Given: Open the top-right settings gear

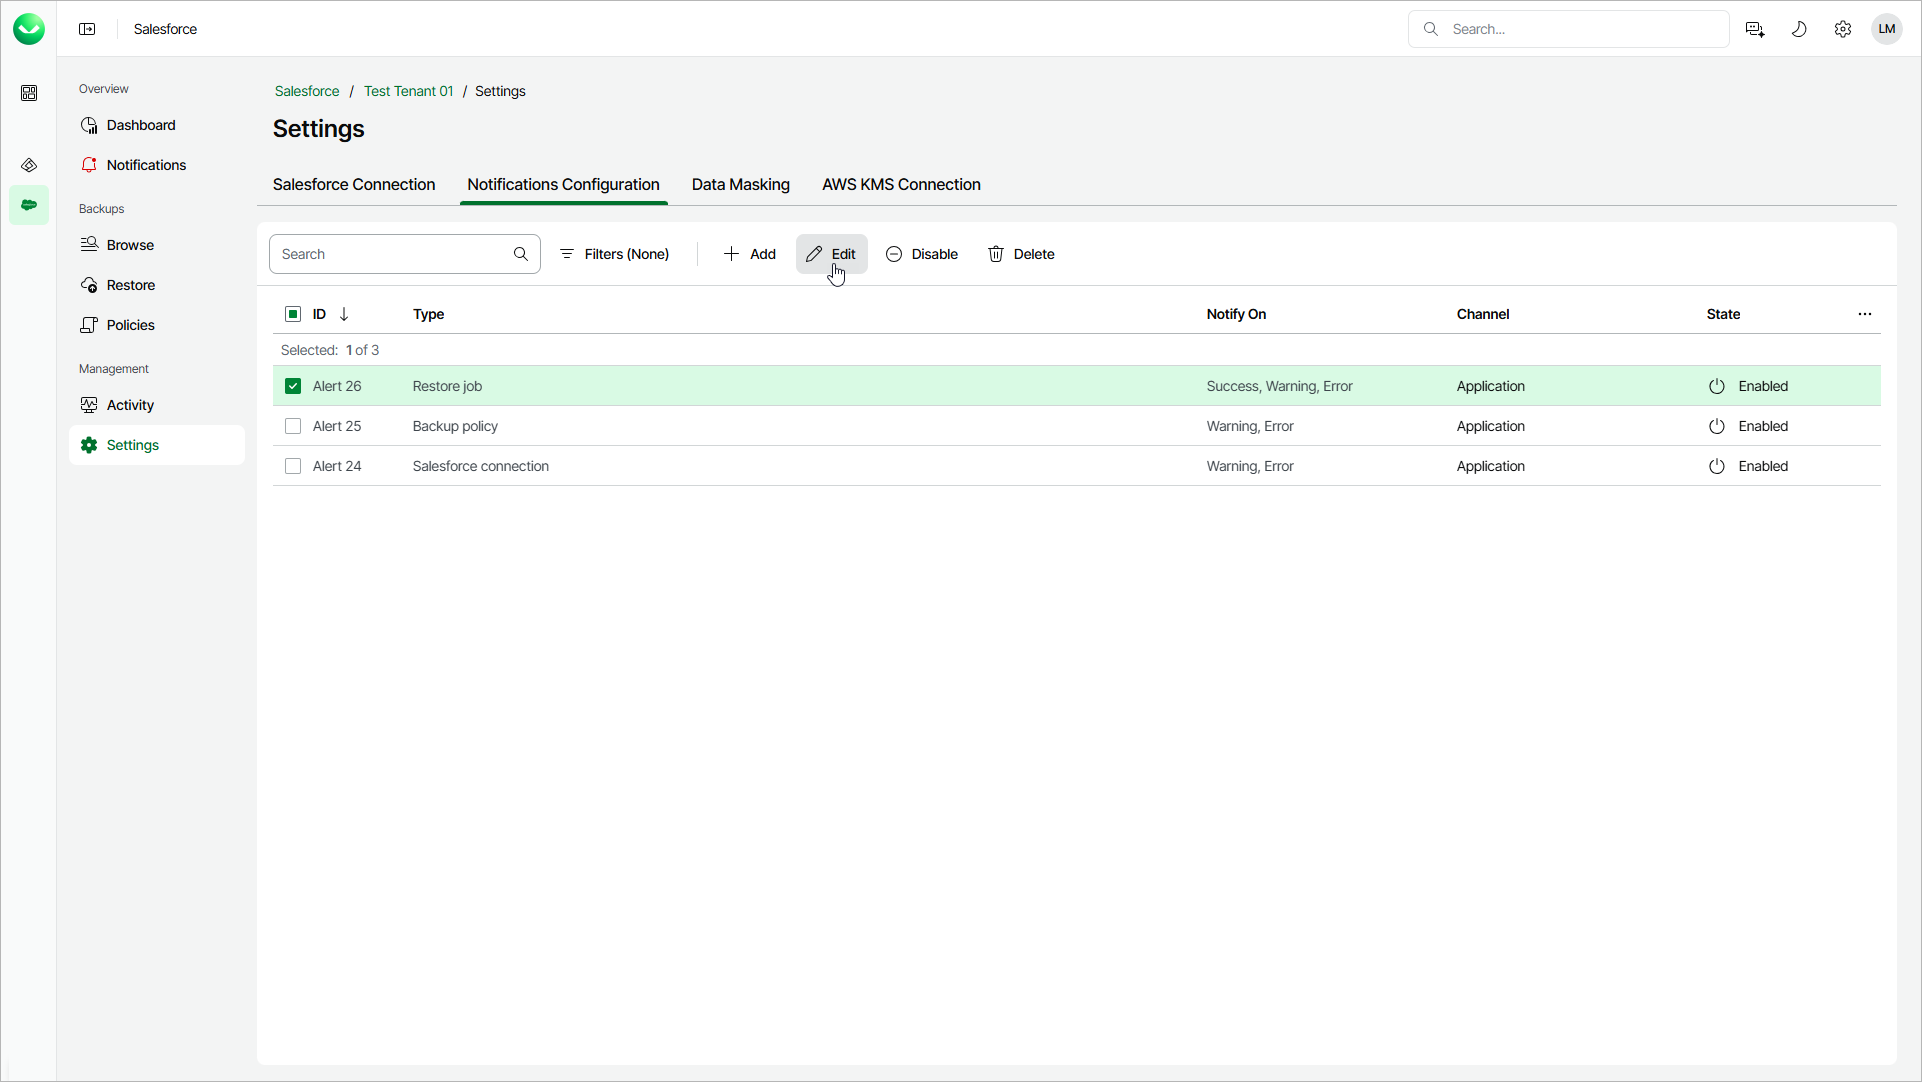Looking at the screenshot, I should tap(1843, 29).
